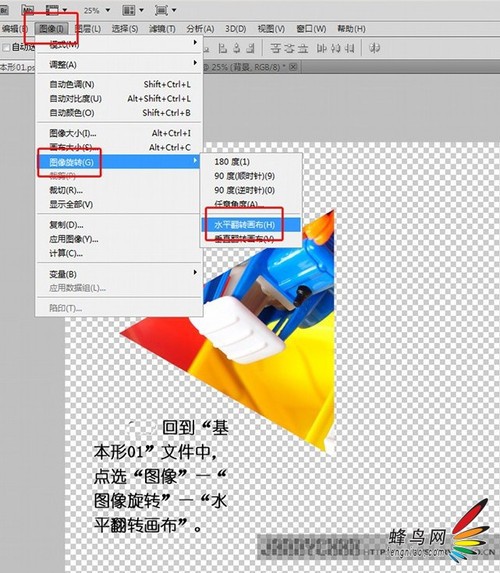Click the distribute bottom edges icon
The height and width of the screenshot is (573, 500).
[x=303, y=48]
